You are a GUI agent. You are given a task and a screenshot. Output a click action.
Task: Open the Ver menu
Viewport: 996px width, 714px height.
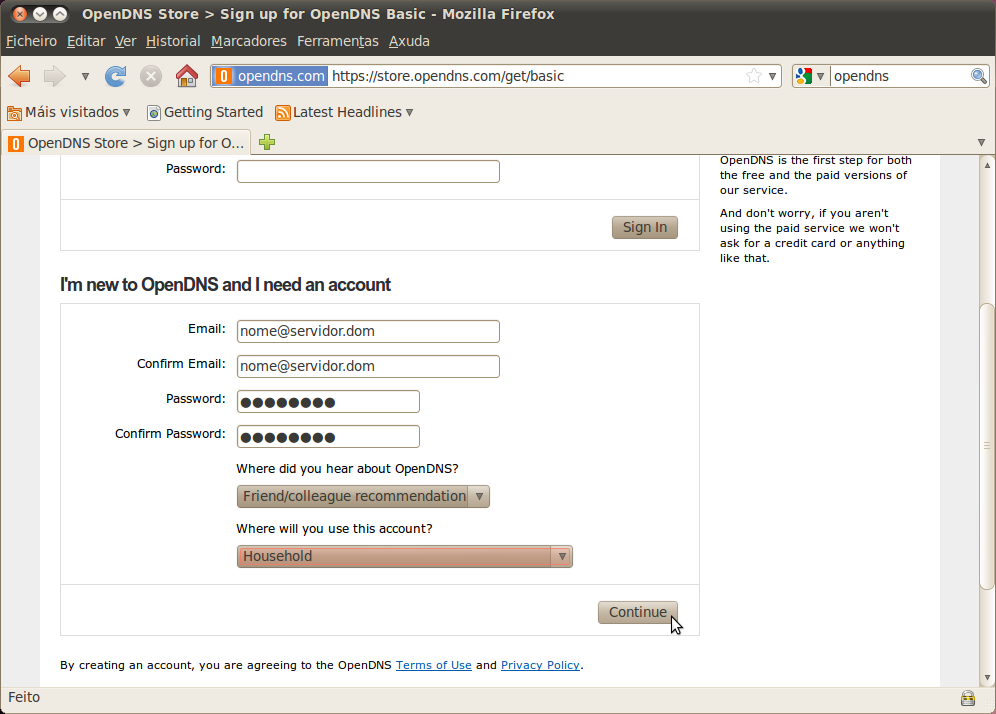point(125,41)
